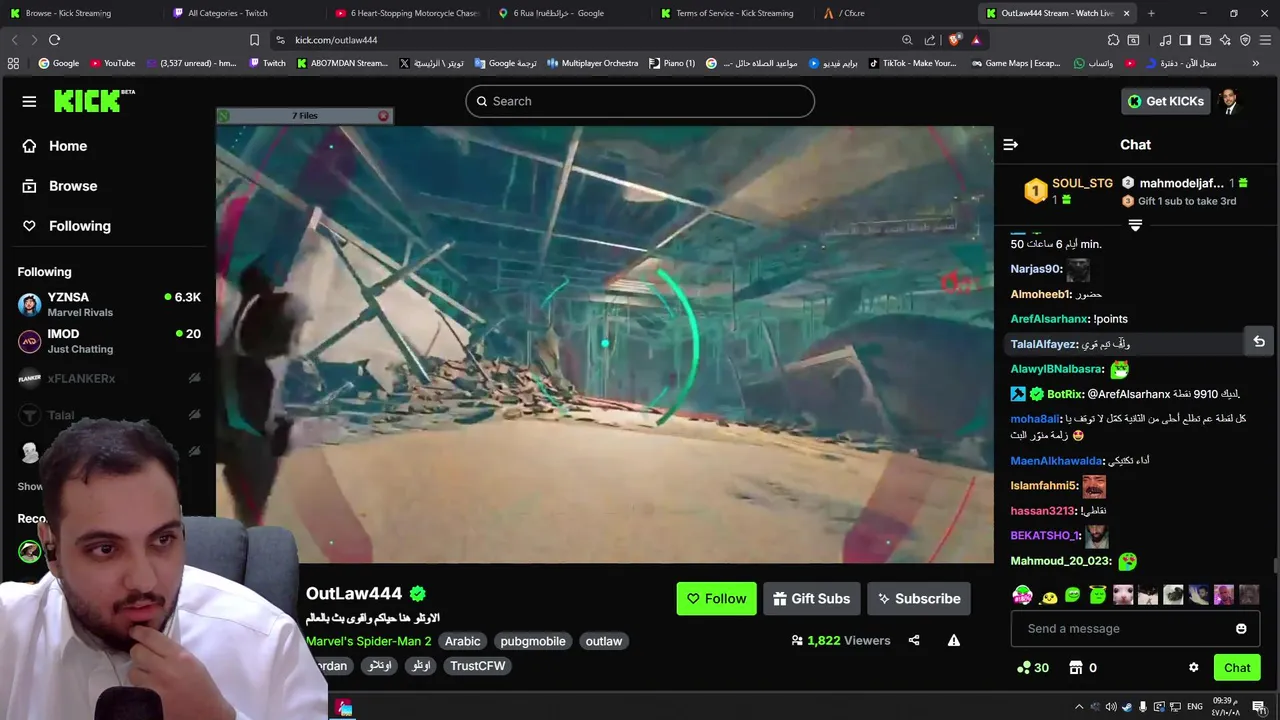
Task: Switch ENG input language
Action: (x=1195, y=707)
